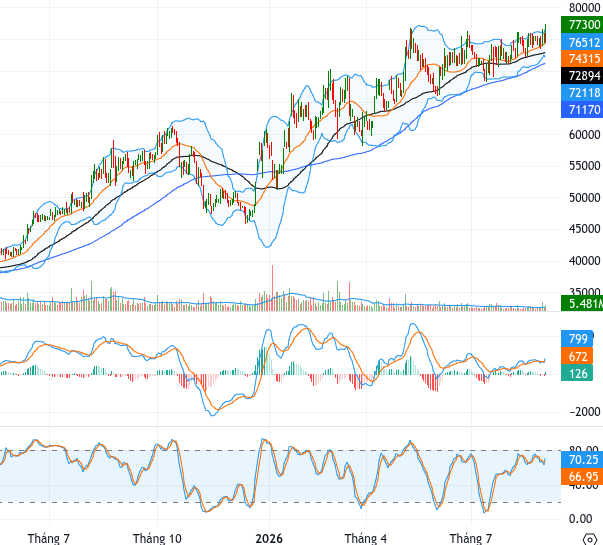Click the −2000 MACD scale value
The height and width of the screenshot is (545, 603).
[585, 412]
